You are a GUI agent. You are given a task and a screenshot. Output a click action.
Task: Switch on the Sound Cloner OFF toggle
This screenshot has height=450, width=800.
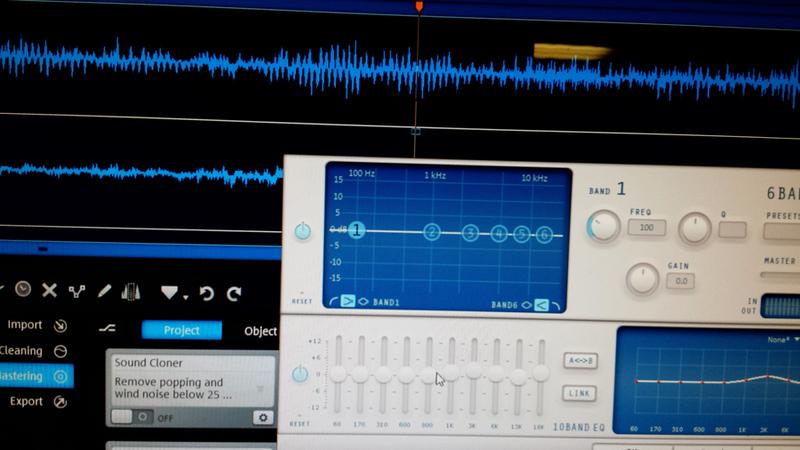pyautogui.click(x=131, y=417)
